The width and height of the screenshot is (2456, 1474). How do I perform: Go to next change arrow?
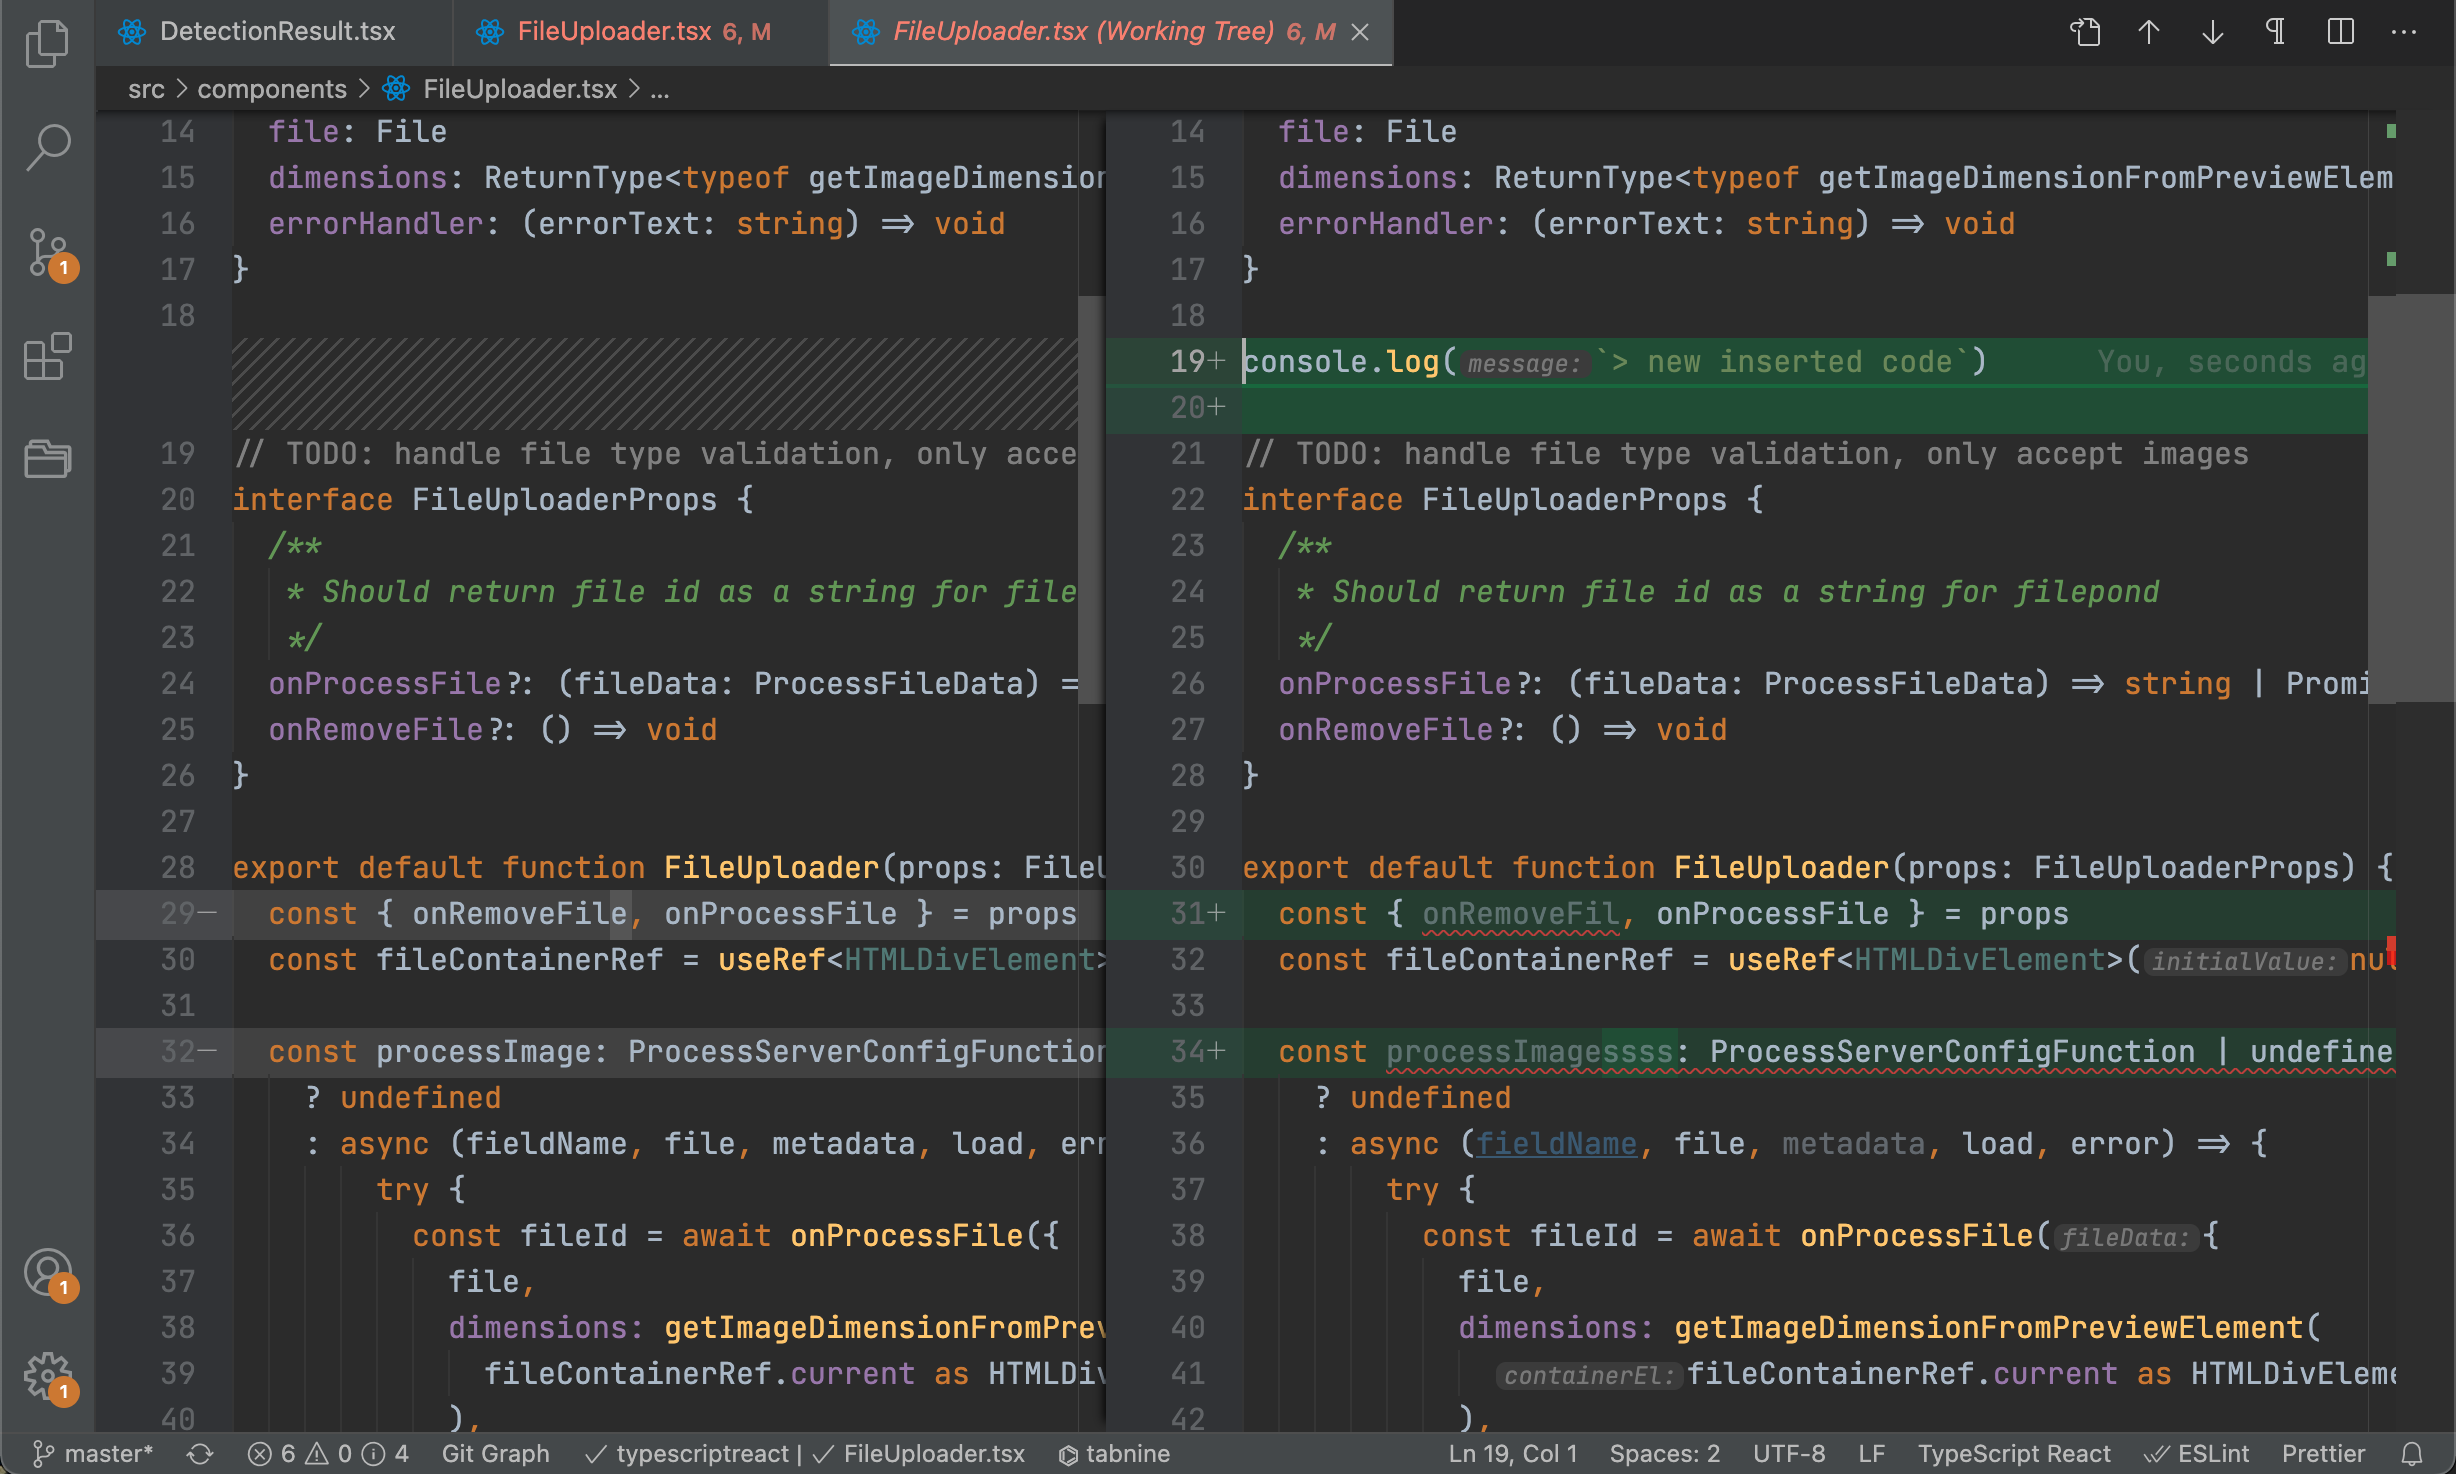coord(2212,32)
